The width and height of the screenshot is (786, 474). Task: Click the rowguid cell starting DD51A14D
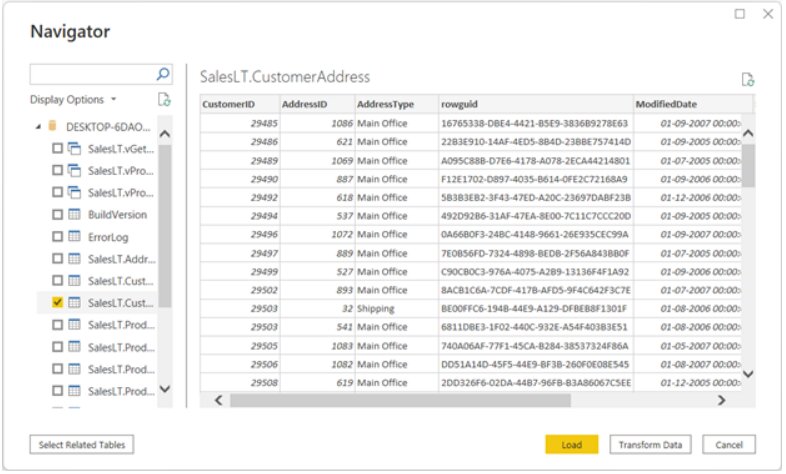(536, 364)
